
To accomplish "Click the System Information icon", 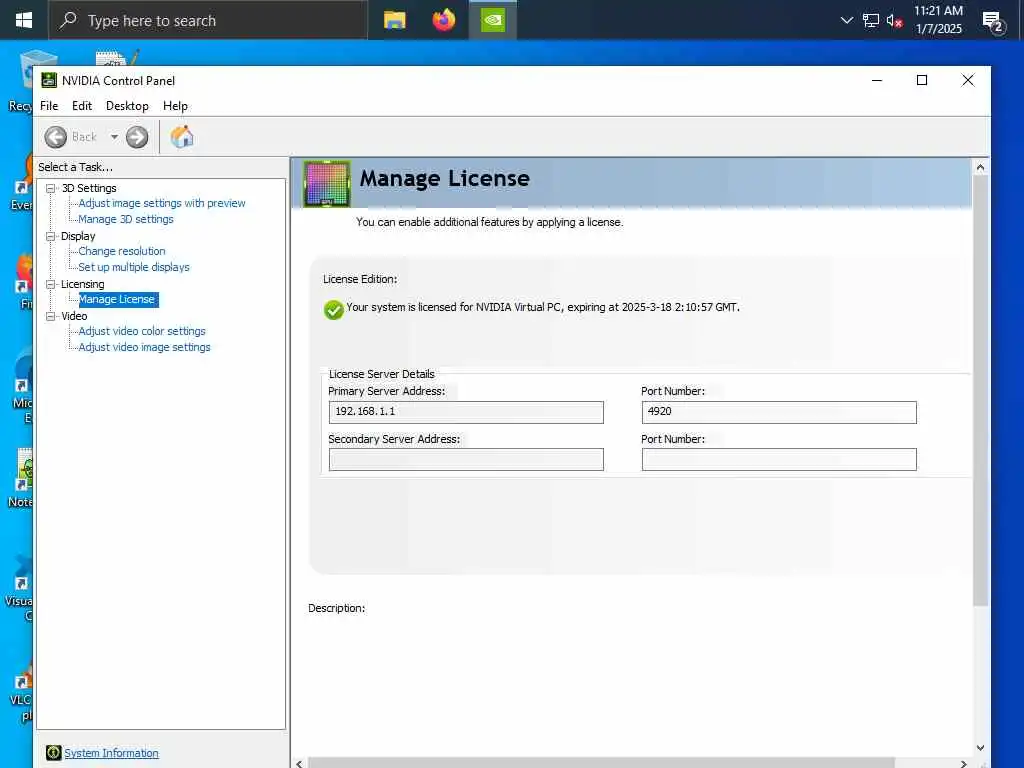I will [54, 753].
